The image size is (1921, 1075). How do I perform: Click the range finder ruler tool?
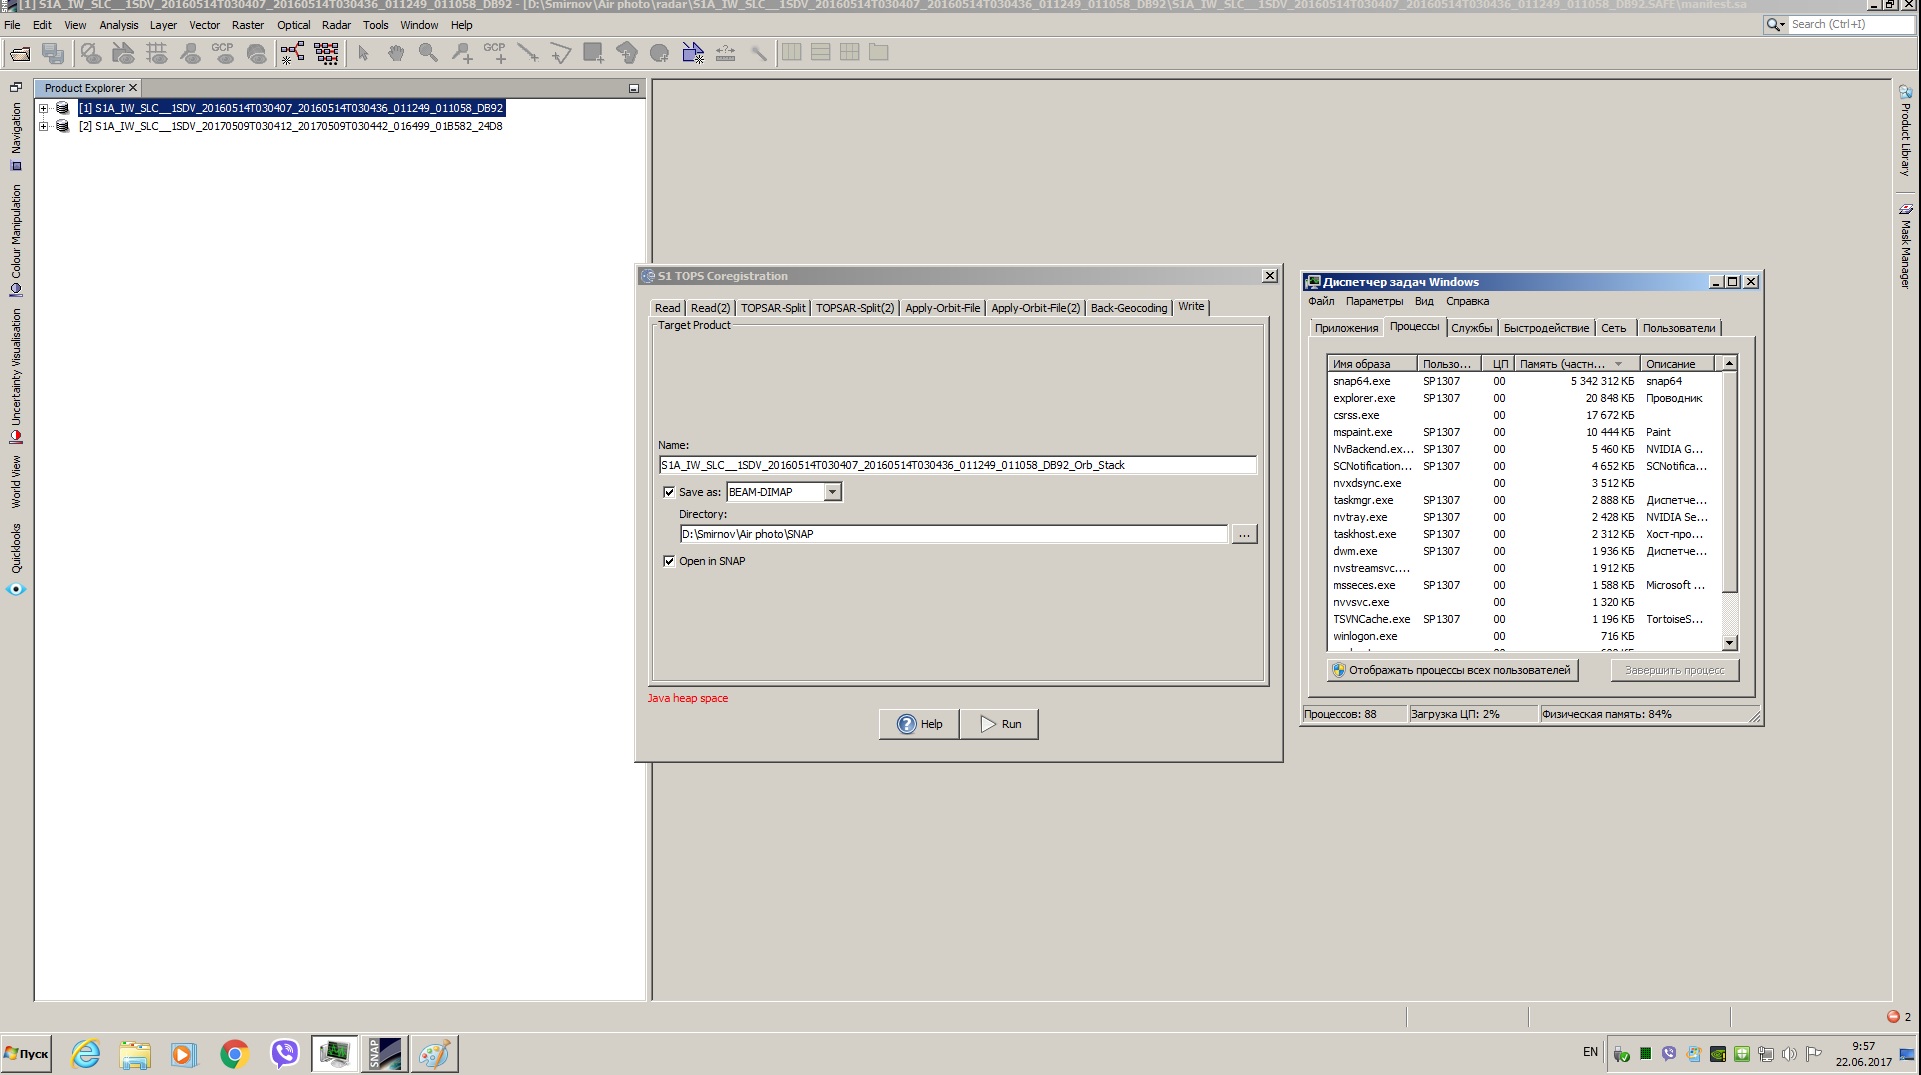click(726, 53)
